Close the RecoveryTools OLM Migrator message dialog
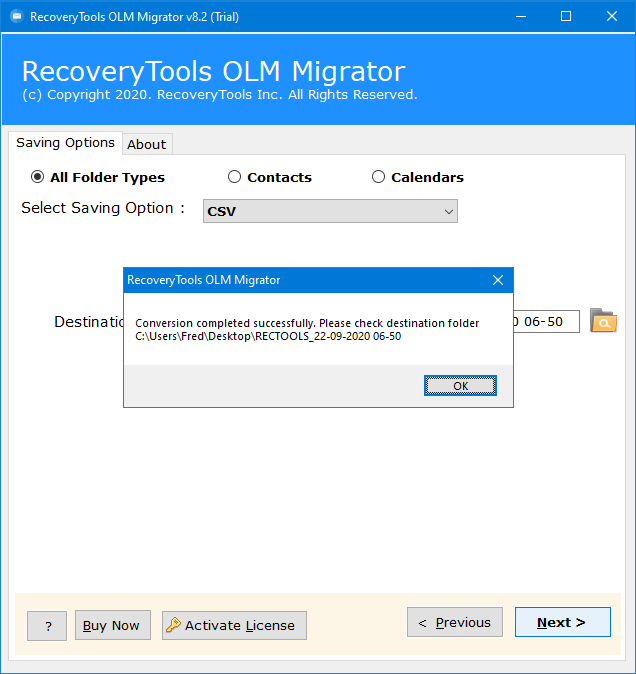The width and height of the screenshot is (636, 674). click(498, 280)
